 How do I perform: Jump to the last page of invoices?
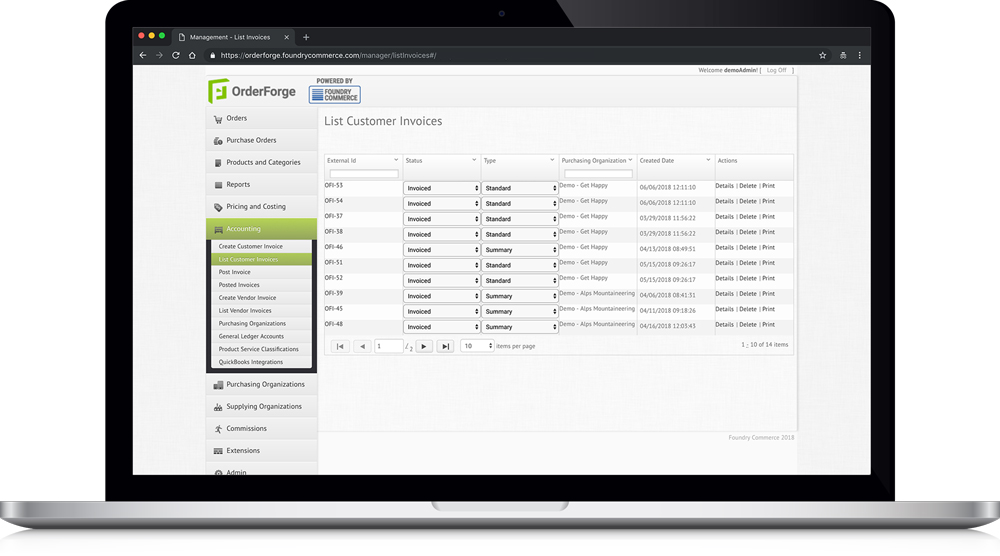(445, 346)
